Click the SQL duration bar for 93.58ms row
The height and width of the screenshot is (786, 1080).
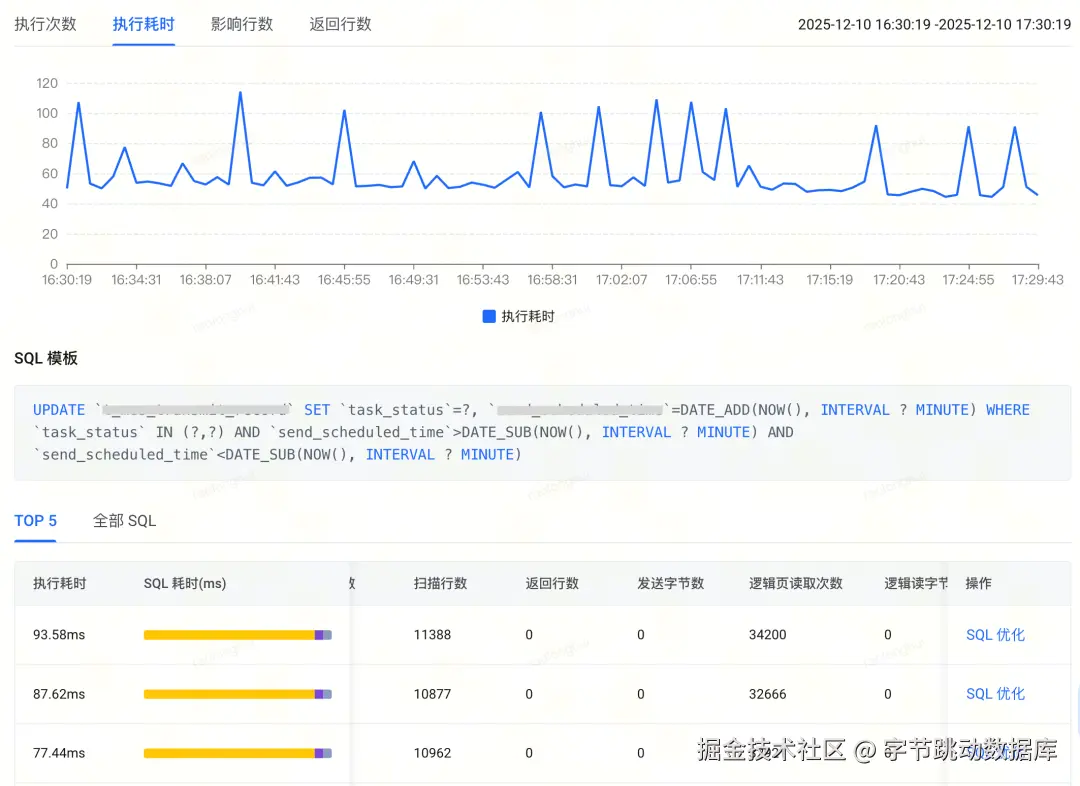[x=238, y=635]
